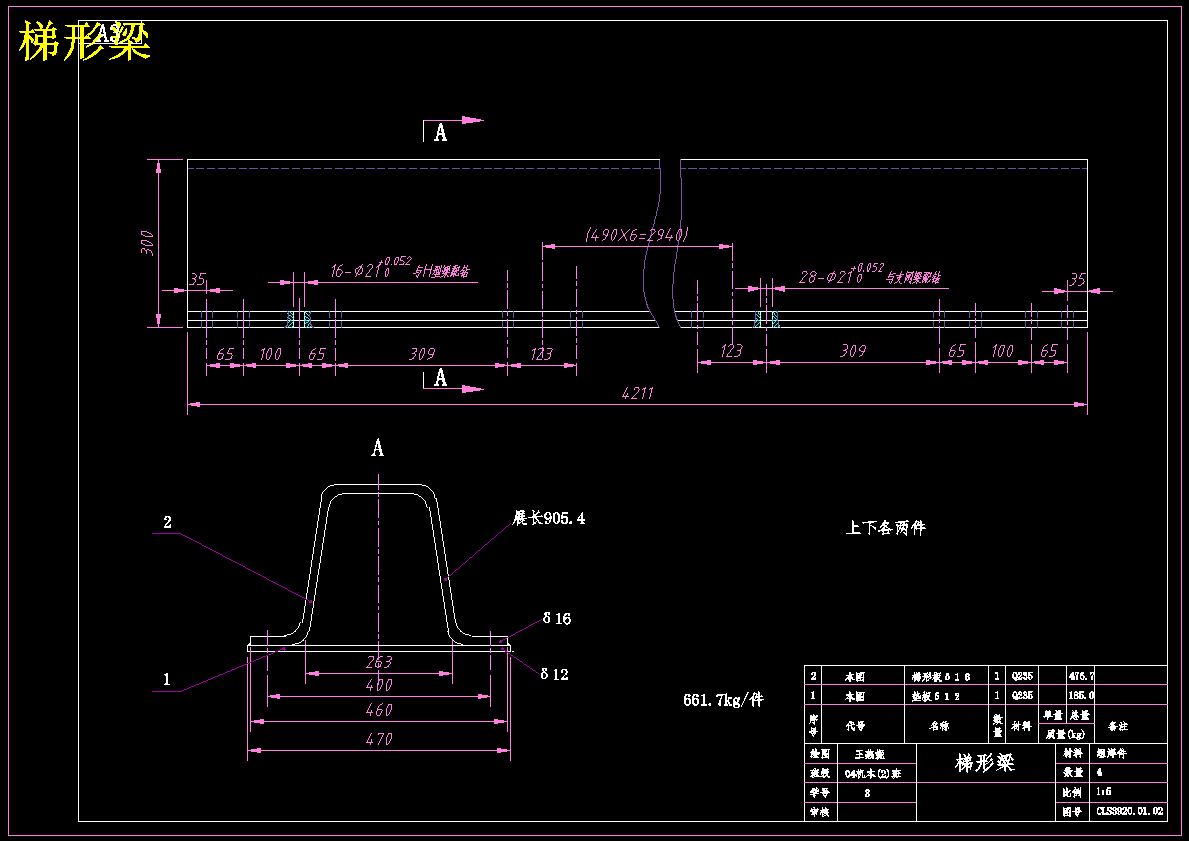Click the 460 width dimension
This screenshot has height=841, width=1189.
pyautogui.click(x=379, y=711)
